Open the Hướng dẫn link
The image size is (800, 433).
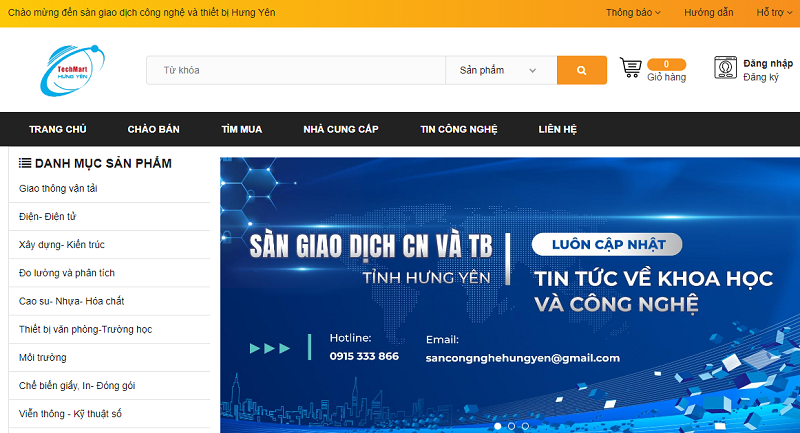tap(708, 13)
